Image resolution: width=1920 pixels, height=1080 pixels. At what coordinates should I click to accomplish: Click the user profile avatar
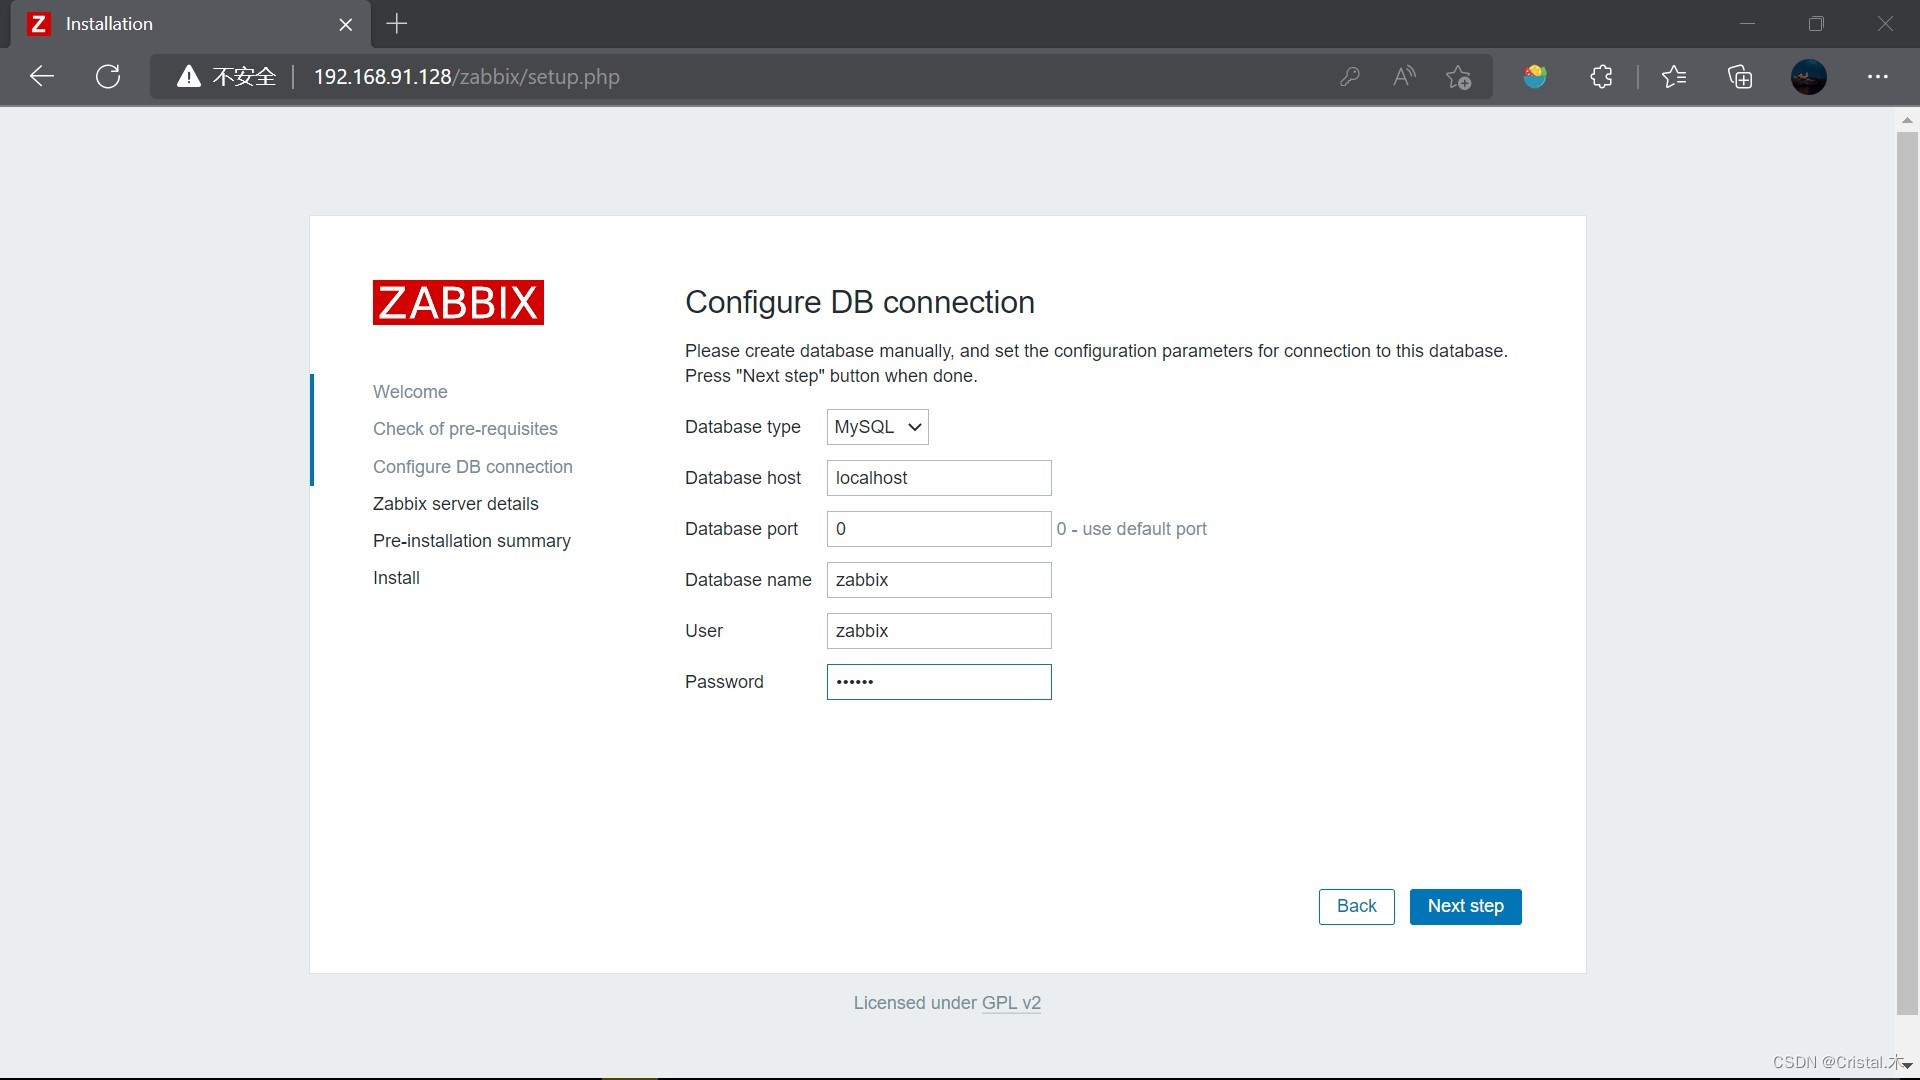[1808, 77]
